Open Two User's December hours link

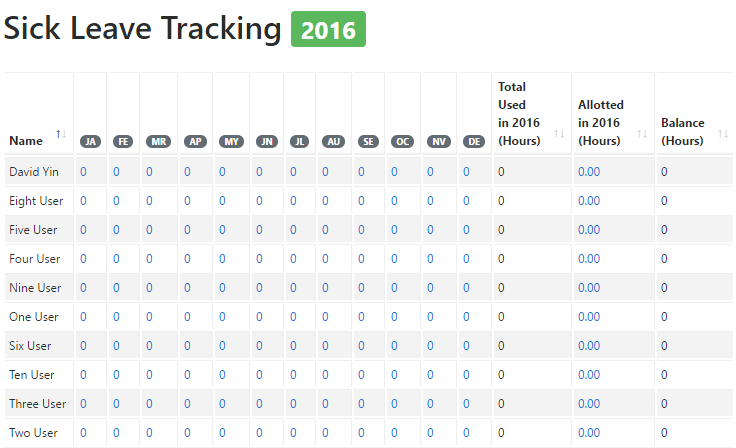(466, 433)
